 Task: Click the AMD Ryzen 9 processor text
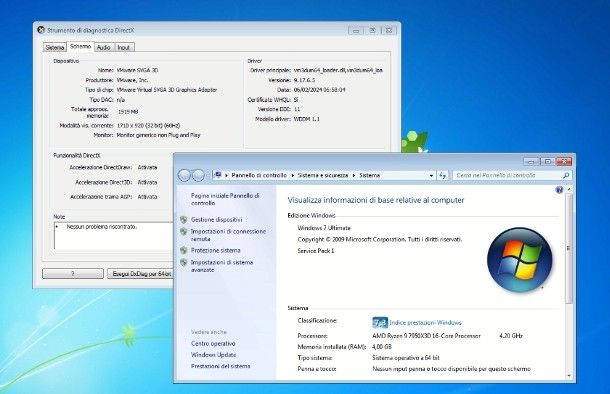pos(426,336)
